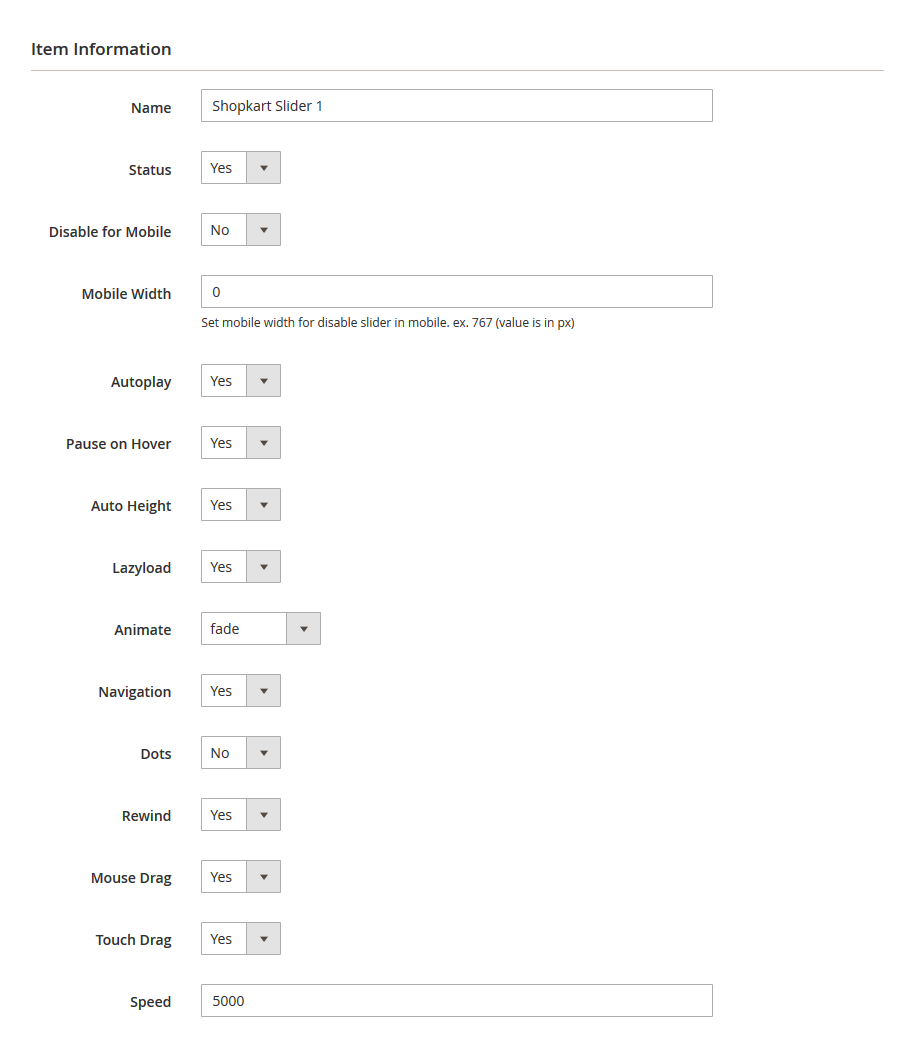Click the Name text field
Viewport: 897px width, 1049px height.
(x=456, y=106)
